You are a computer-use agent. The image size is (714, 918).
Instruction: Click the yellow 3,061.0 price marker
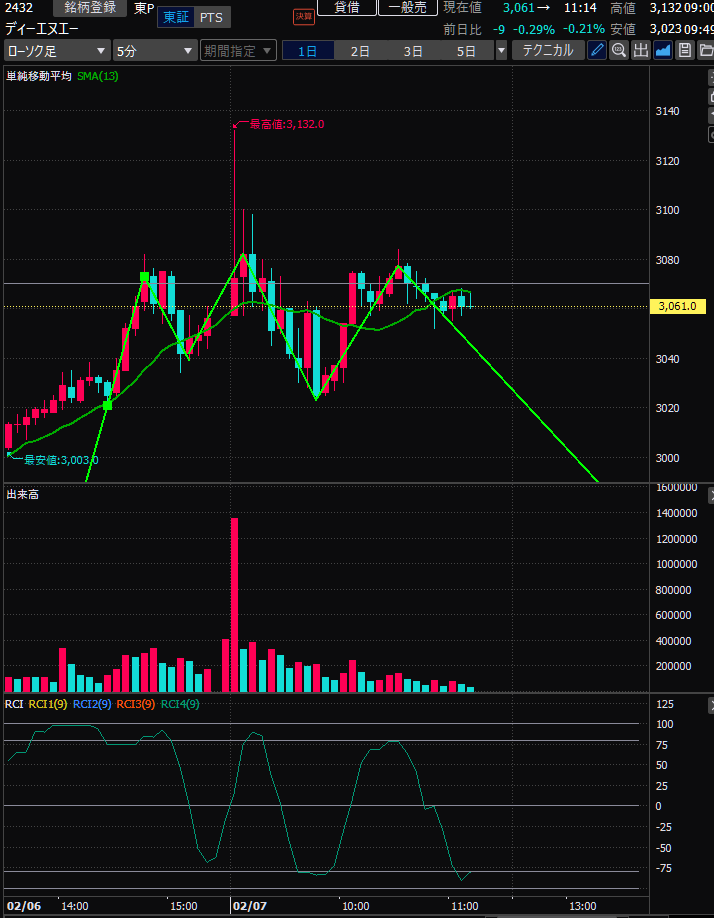click(x=676, y=306)
